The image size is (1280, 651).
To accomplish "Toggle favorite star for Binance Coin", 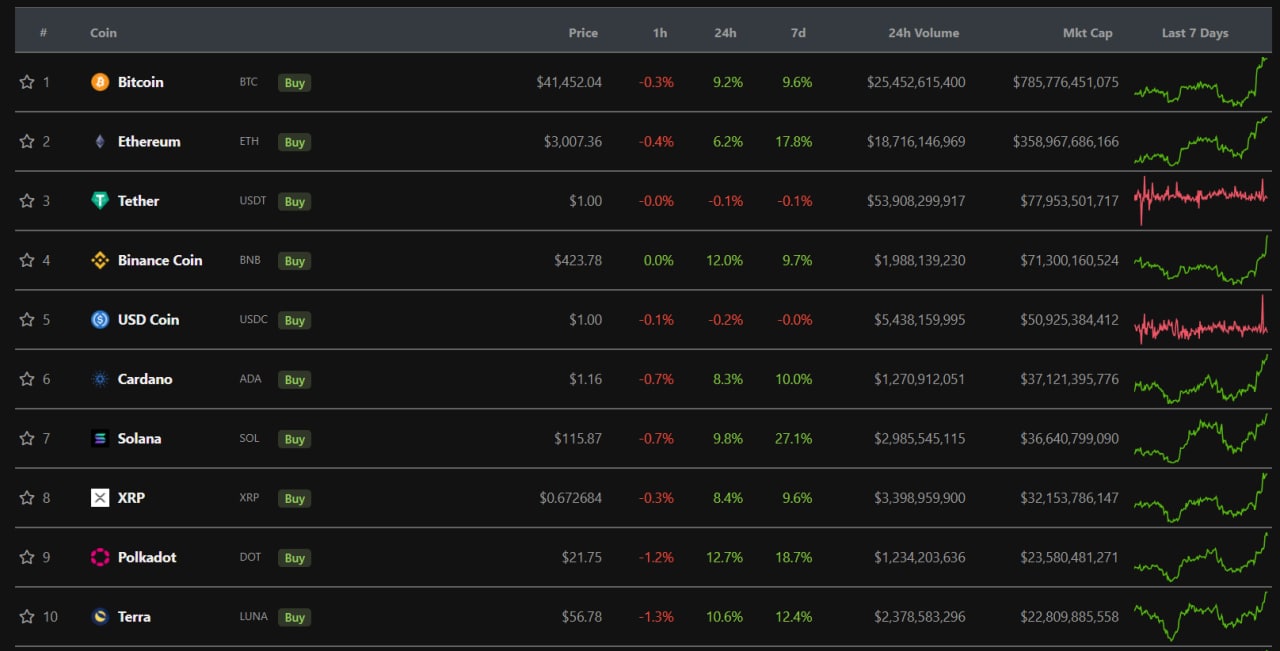I will [x=27, y=260].
